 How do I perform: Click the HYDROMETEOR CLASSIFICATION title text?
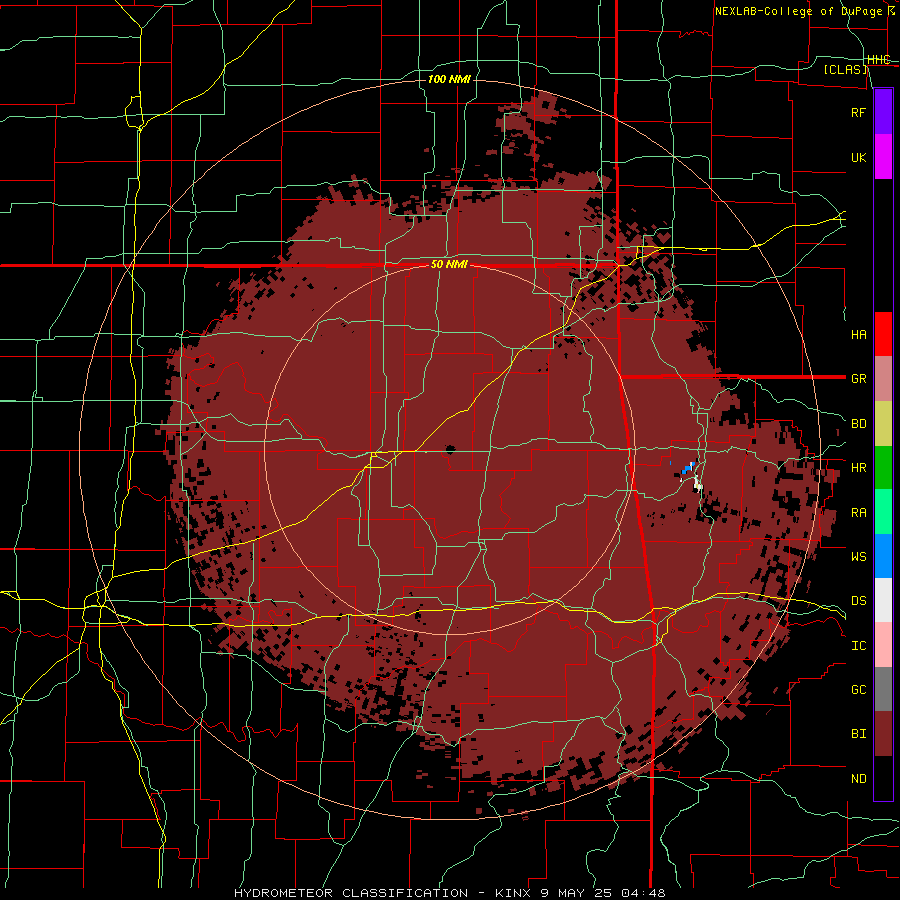(x=351, y=893)
